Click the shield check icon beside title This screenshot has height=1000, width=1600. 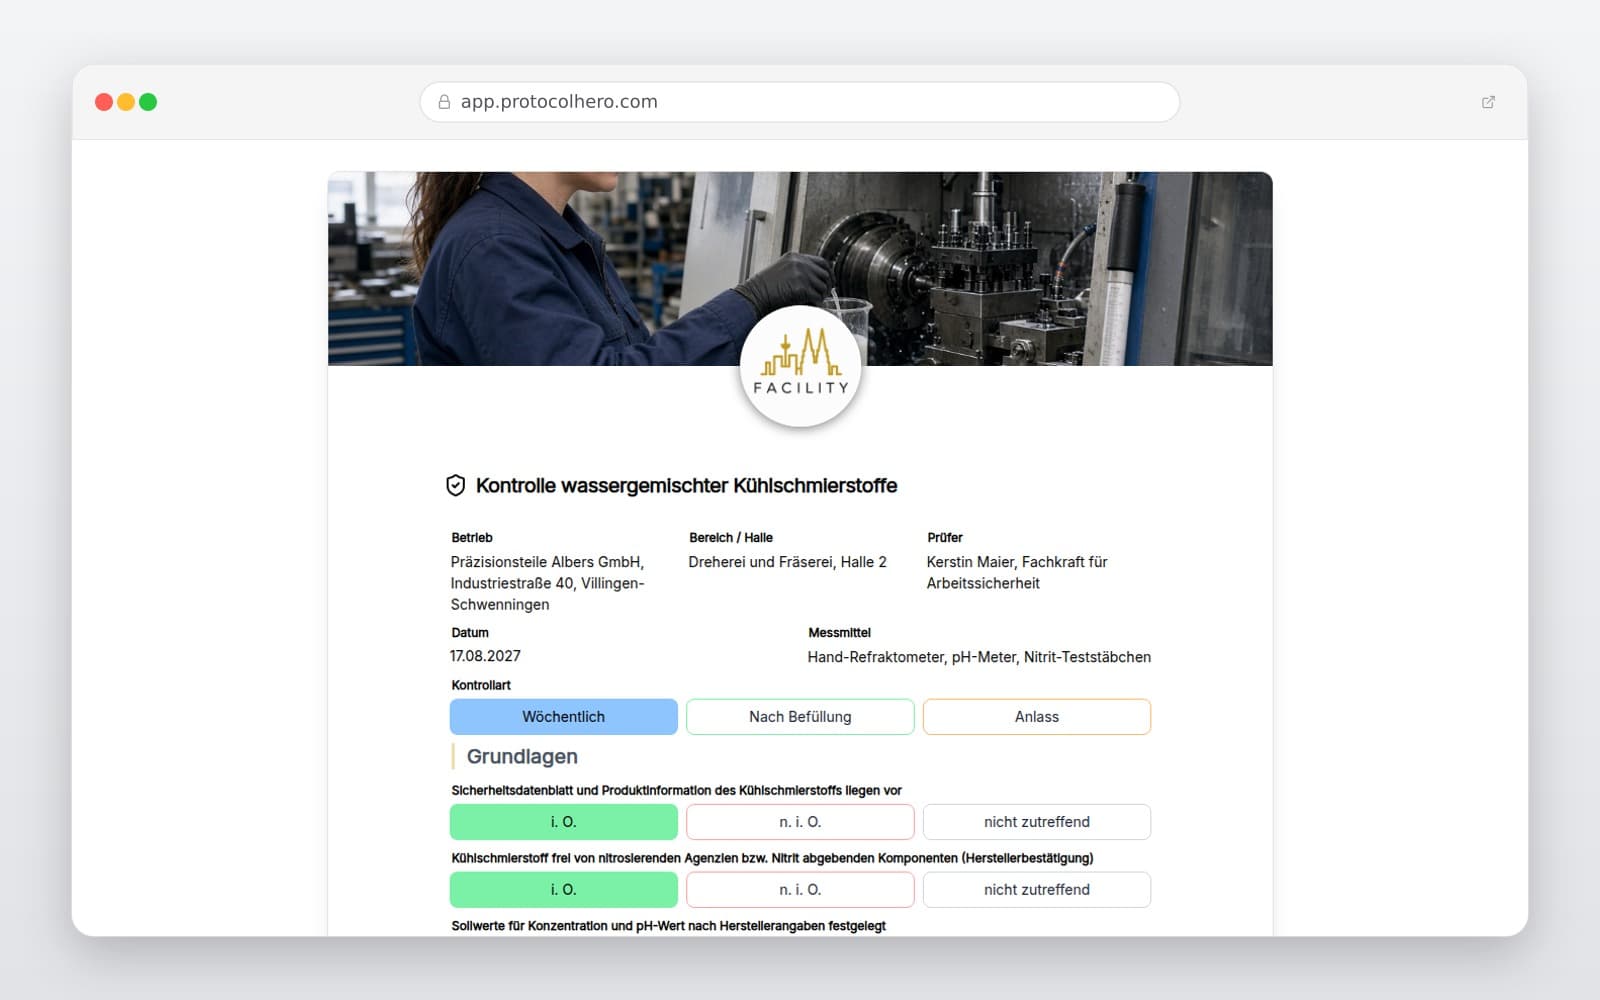[x=455, y=486]
